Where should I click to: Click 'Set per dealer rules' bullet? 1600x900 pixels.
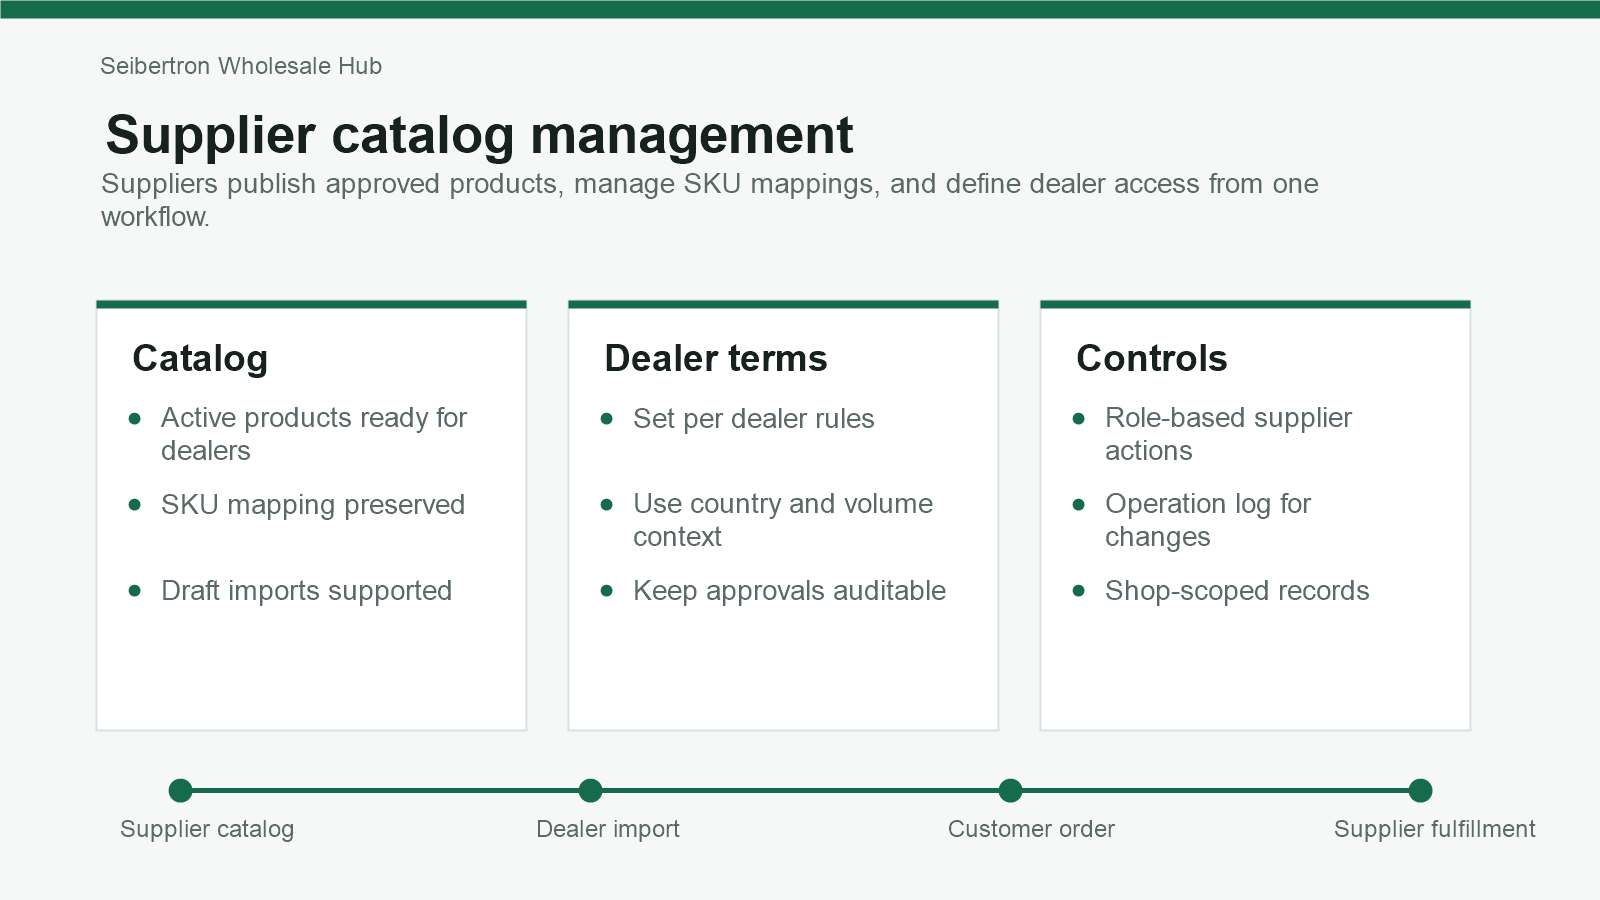click(754, 419)
